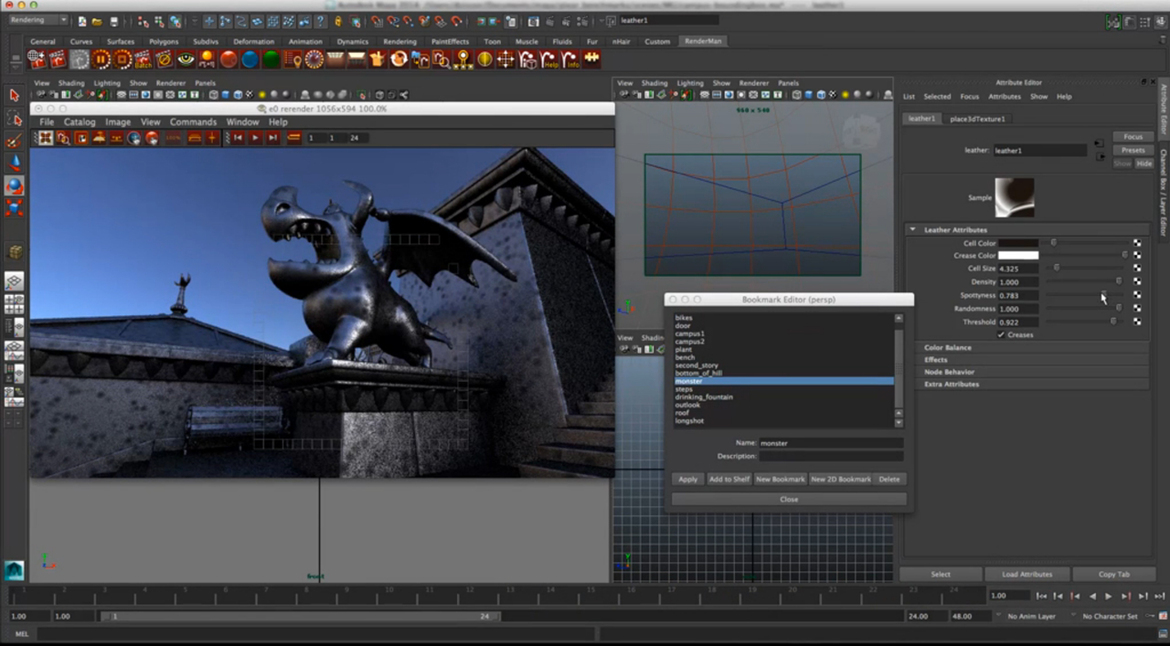This screenshot has height=646, width=1170.
Task: Click the globe icon in render window toolbar
Action: click(x=134, y=138)
